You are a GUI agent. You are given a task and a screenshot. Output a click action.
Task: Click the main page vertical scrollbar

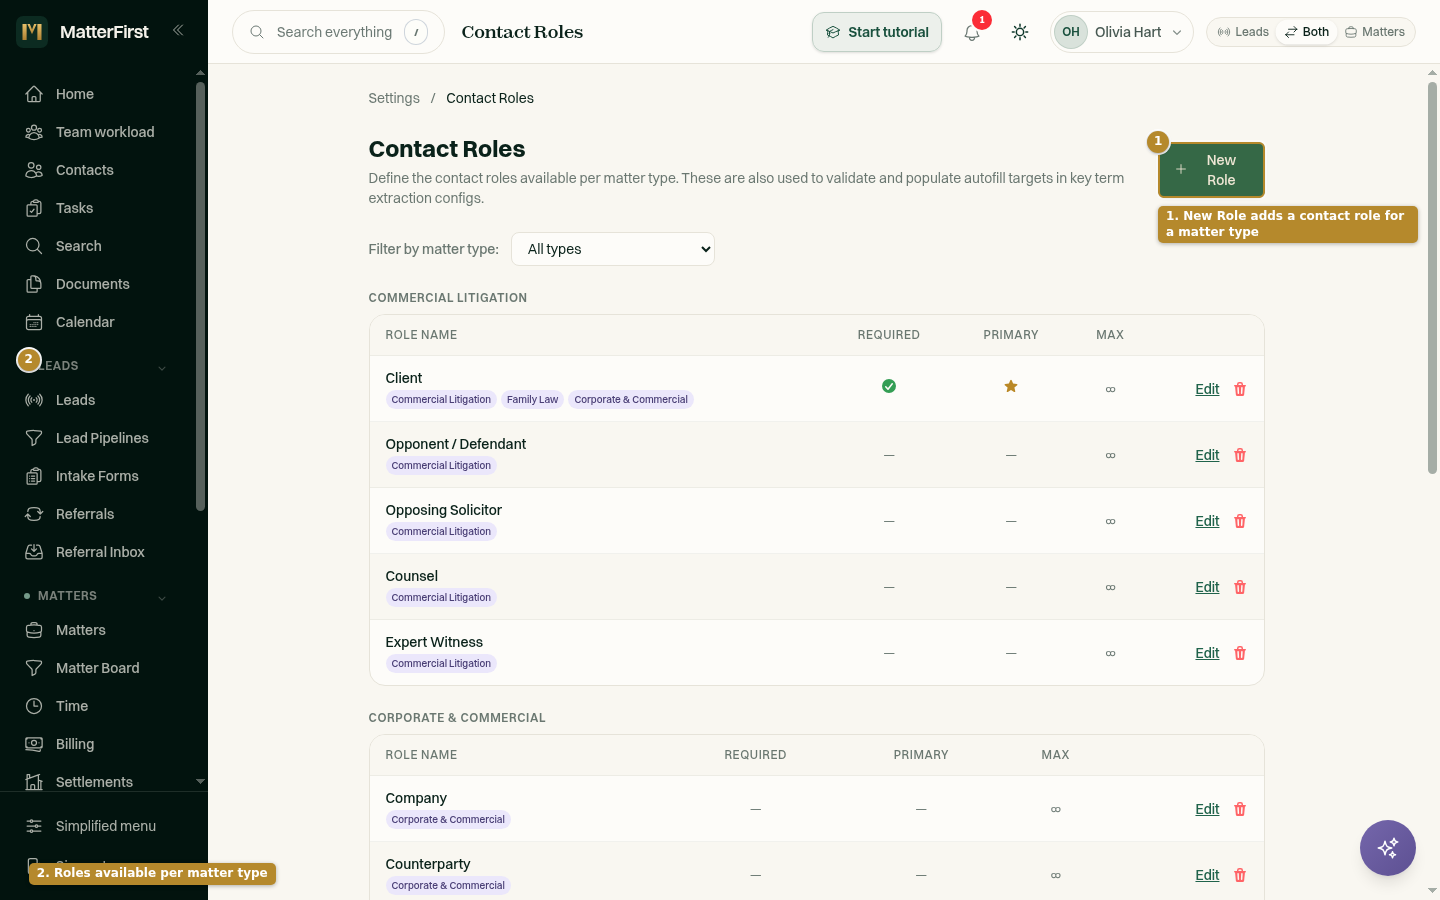coord(1432,278)
